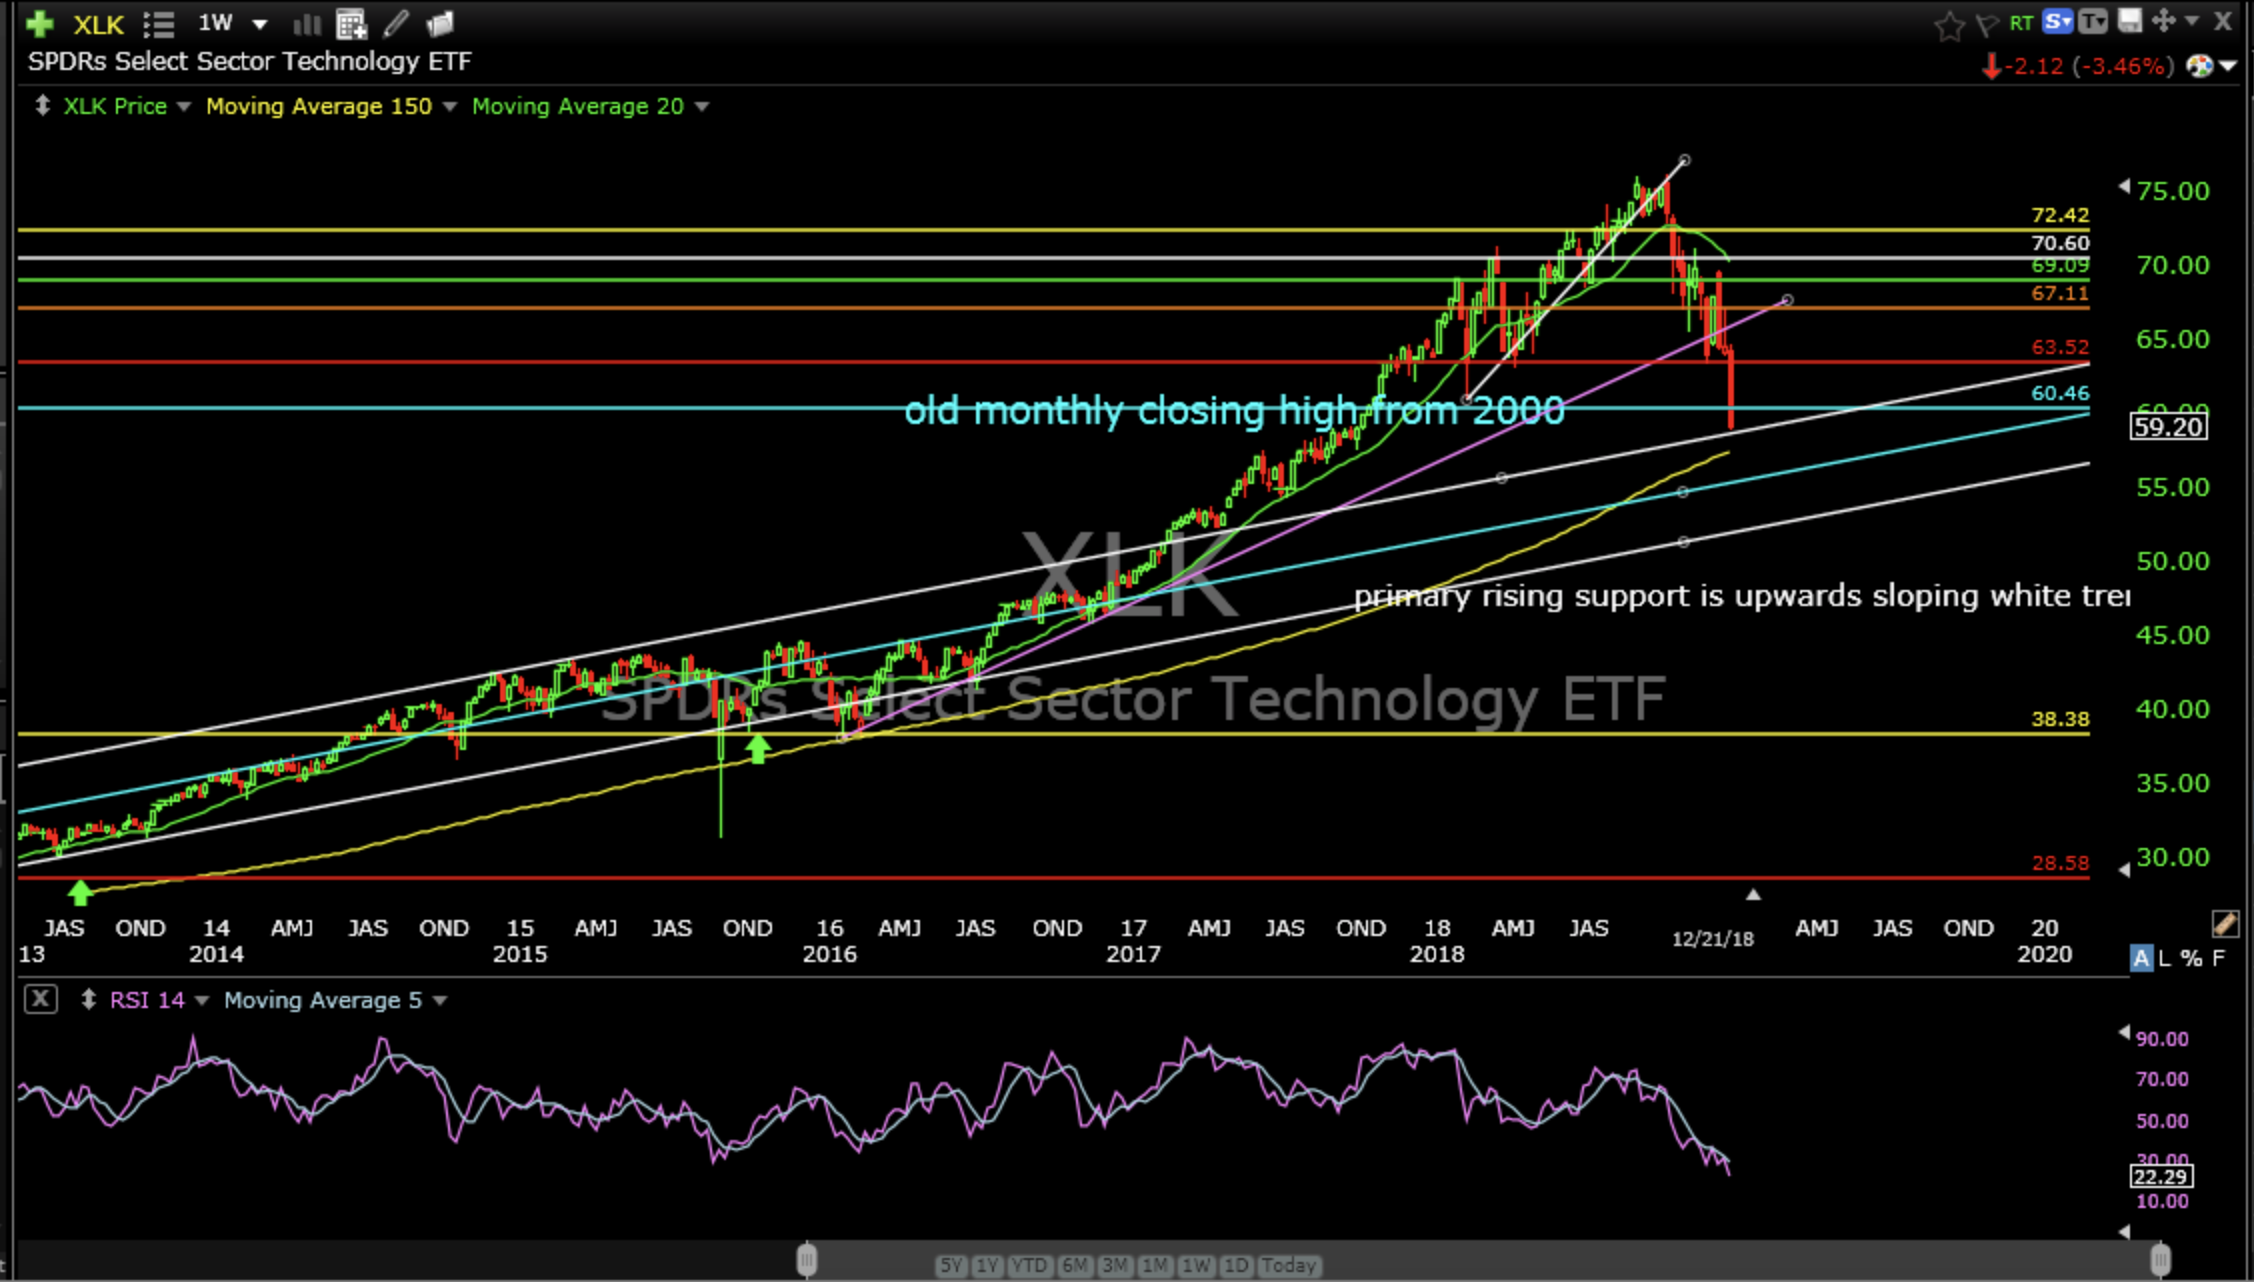Toggle the percent scale option
Image resolution: width=2254 pixels, height=1282 pixels.
pos(2191,958)
